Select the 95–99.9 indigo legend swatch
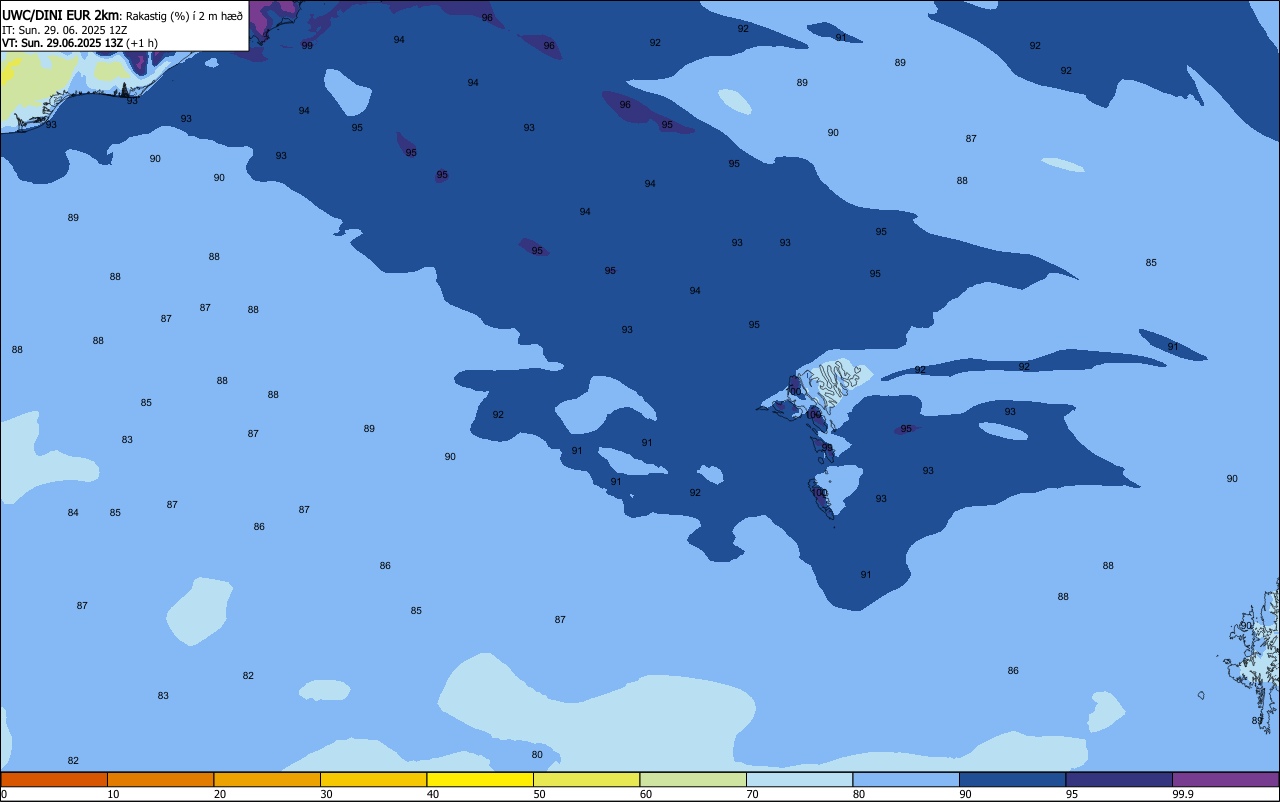Screen dimensions: 1280x802 (x=1119, y=779)
